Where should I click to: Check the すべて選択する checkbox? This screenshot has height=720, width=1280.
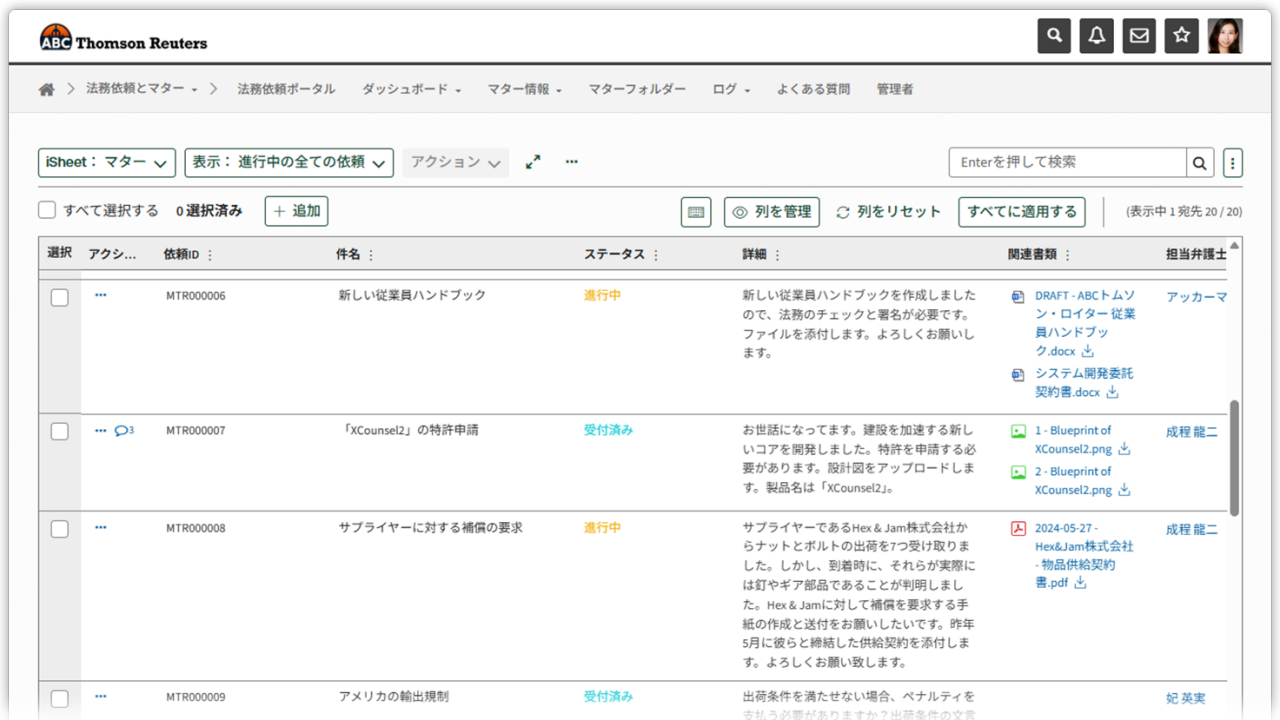coord(47,211)
